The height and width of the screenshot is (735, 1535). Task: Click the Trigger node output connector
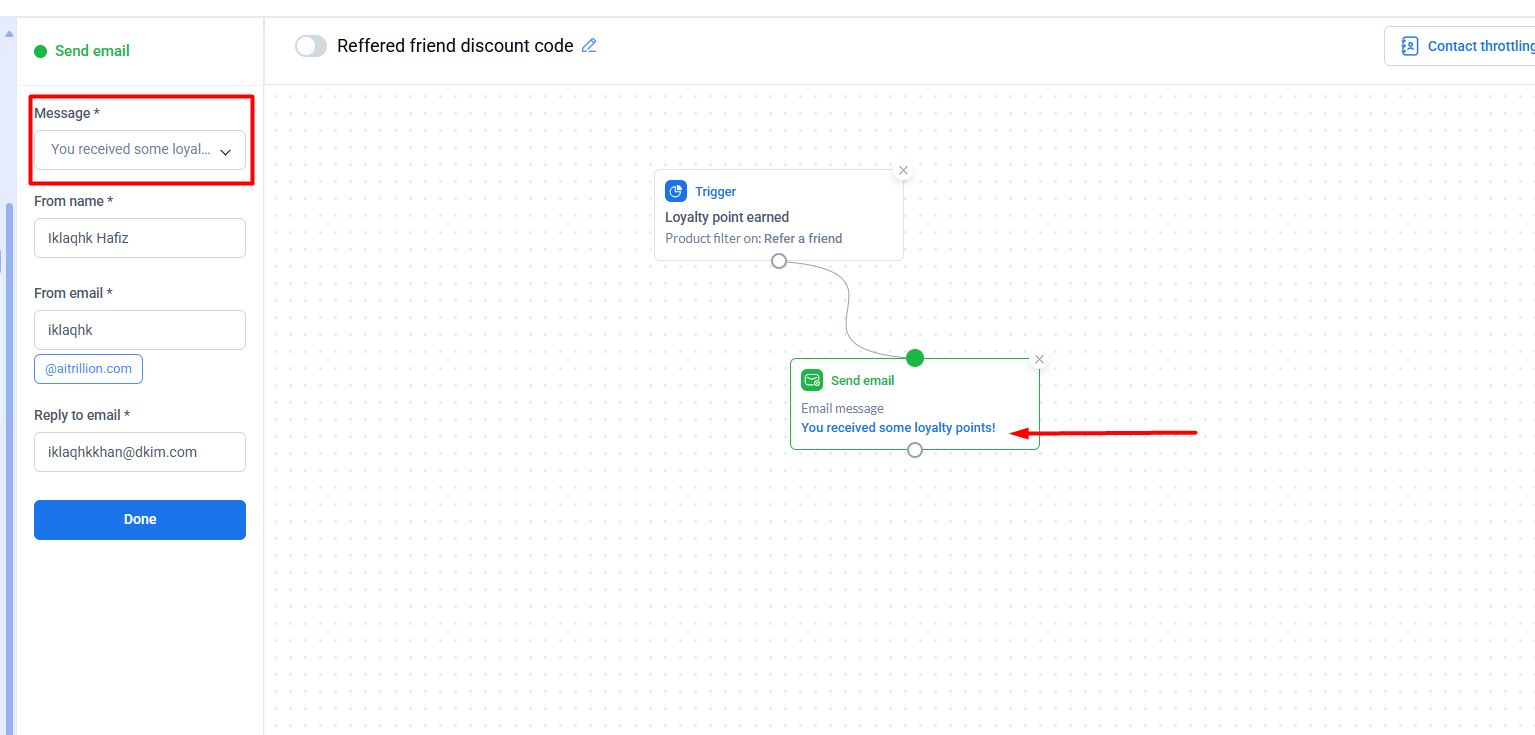[x=779, y=261]
